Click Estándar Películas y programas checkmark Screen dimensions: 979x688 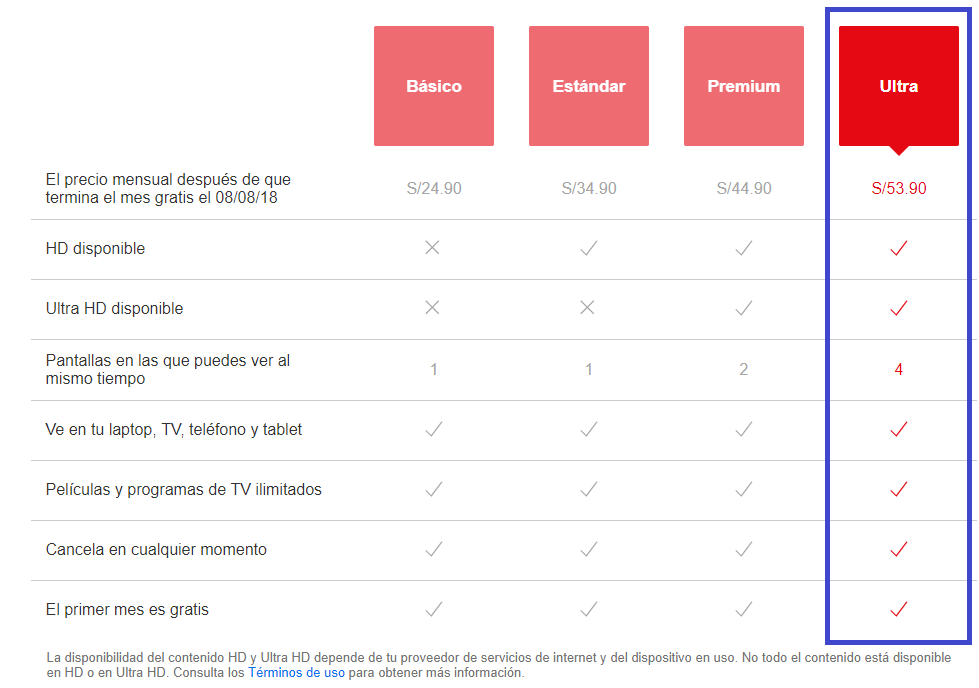coord(589,489)
